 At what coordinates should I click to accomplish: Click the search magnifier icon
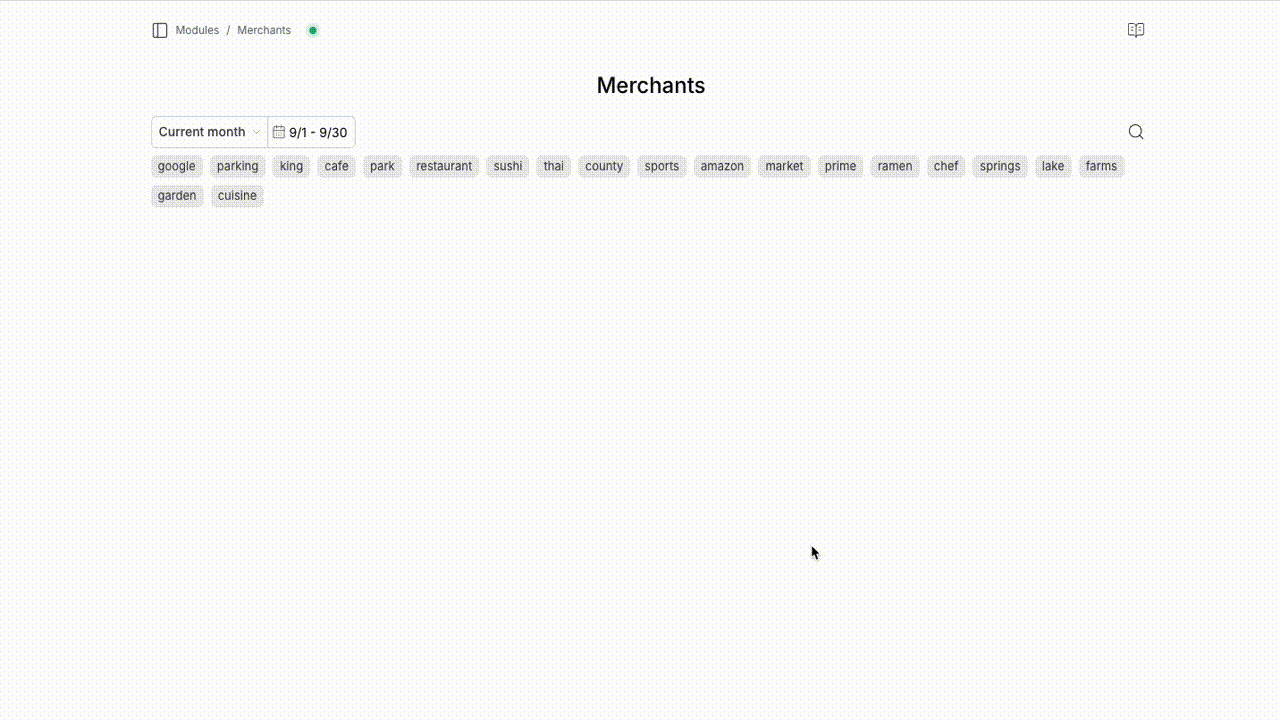pyautogui.click(x=1136, y=131)
